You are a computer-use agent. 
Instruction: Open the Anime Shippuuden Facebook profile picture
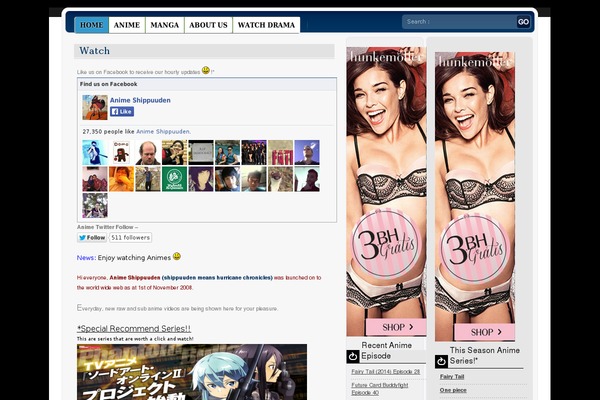94,107
